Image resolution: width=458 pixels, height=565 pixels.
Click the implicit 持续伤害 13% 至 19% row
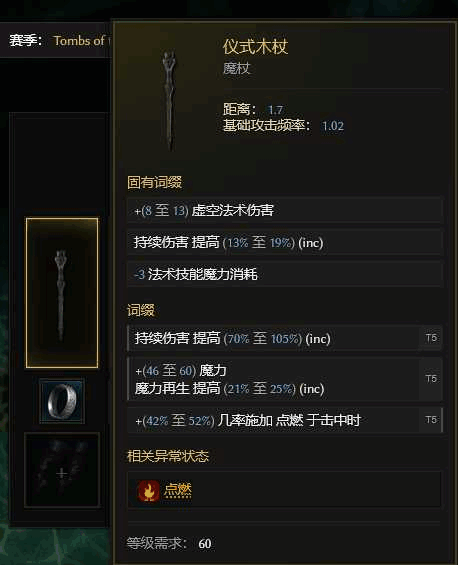coord(285,242)
